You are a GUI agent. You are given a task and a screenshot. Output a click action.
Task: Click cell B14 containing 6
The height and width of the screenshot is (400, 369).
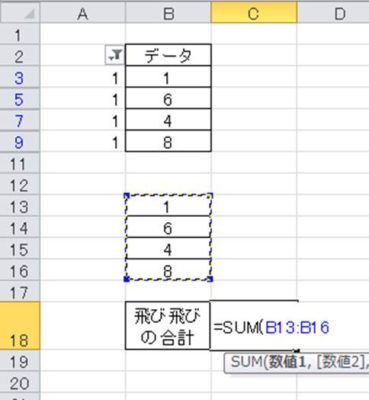(168, 227)
